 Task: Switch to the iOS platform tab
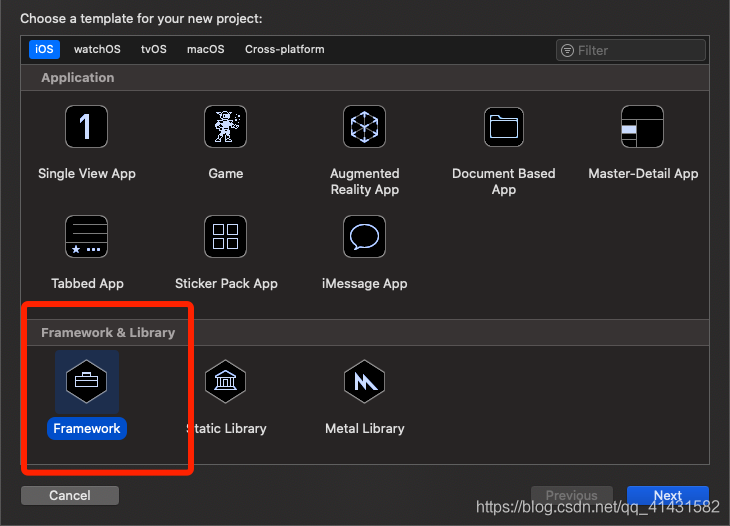pos(44,49)
